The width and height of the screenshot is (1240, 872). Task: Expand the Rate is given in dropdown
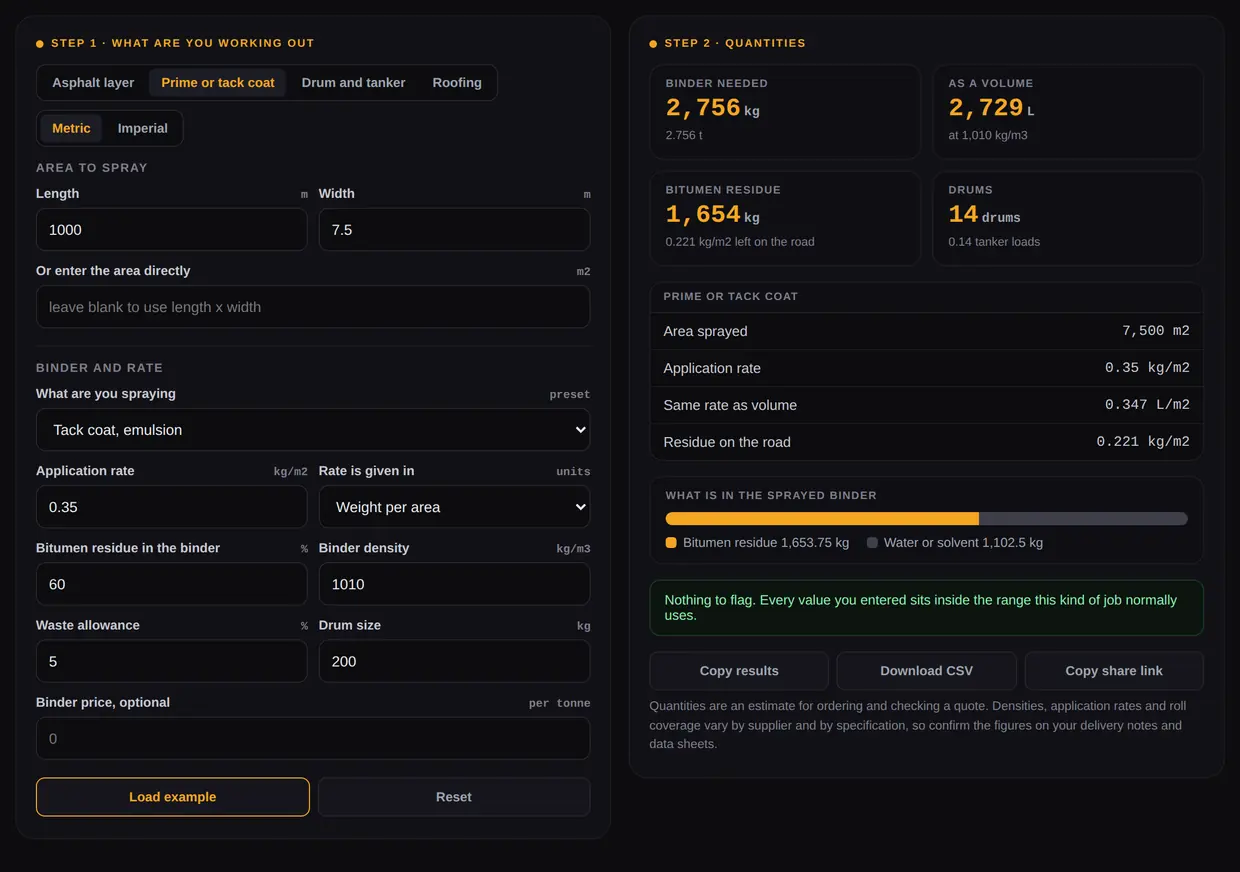[x=454, y=507]
